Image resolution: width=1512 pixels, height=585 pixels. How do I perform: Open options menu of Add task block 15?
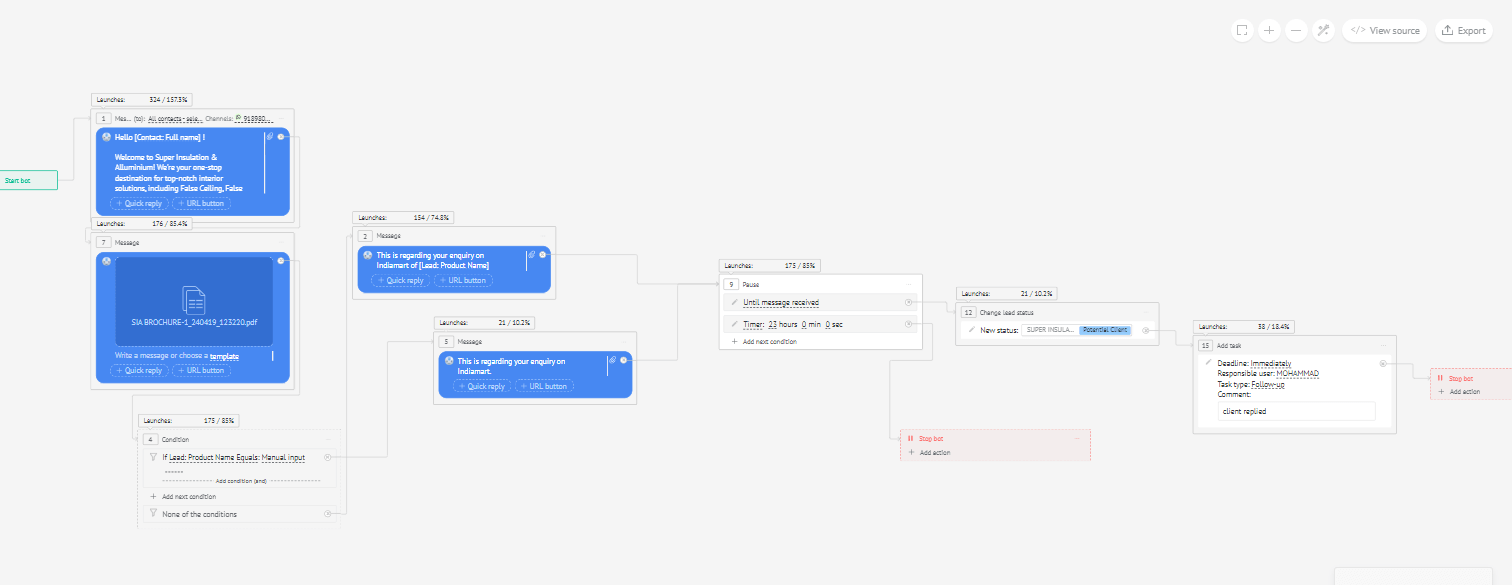click(x=1382, y=345)
